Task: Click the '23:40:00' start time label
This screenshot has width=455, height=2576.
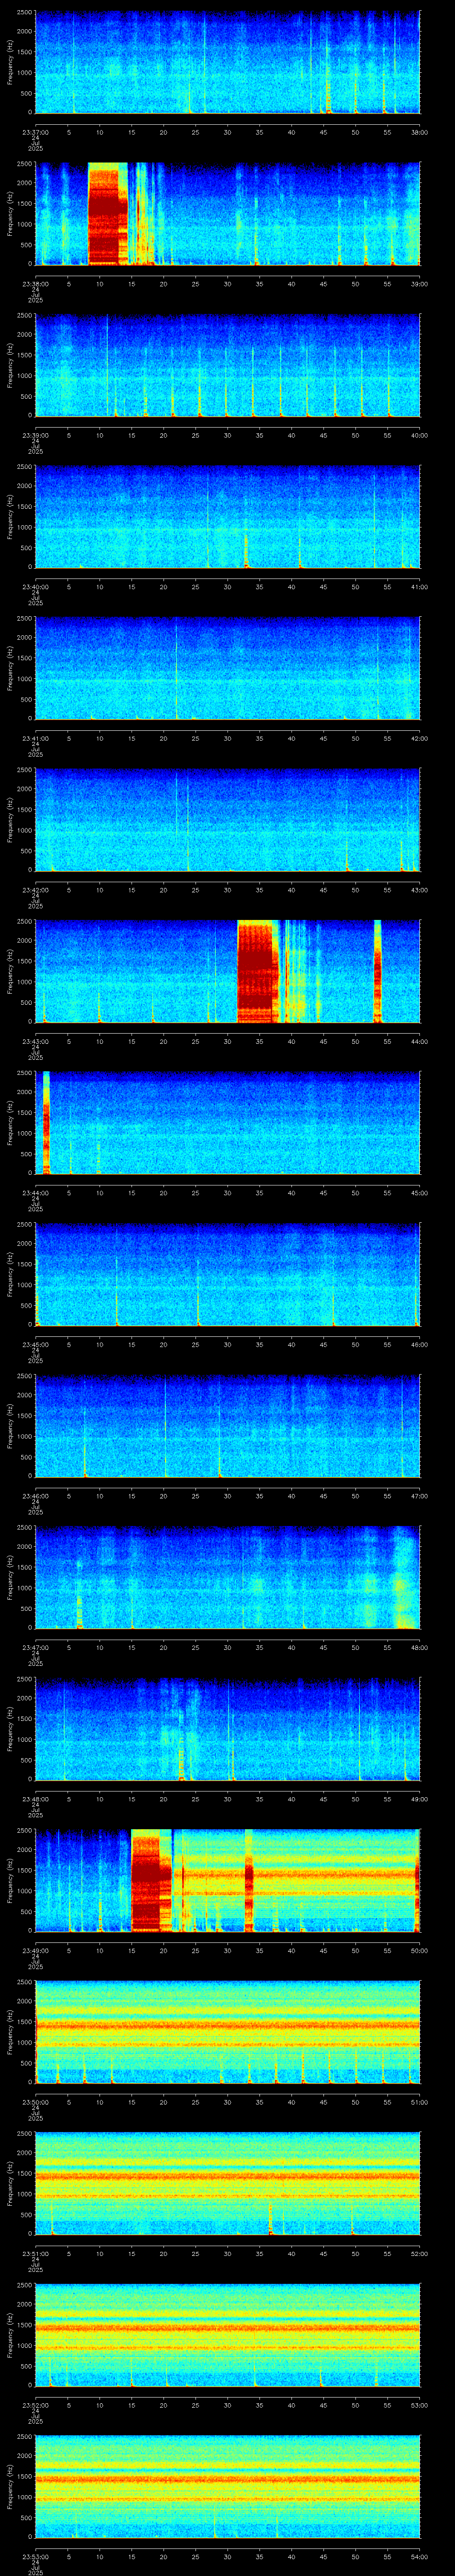Action: 35,587
